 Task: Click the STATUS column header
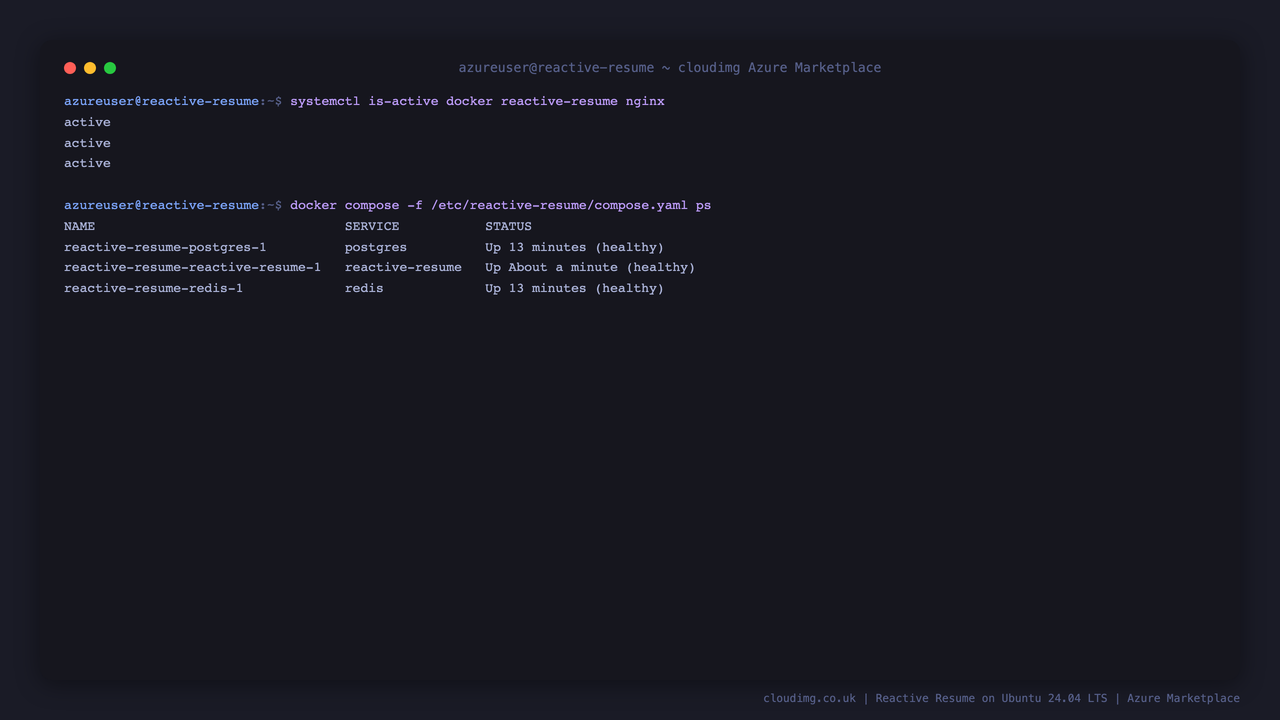(x=508, y=226)
